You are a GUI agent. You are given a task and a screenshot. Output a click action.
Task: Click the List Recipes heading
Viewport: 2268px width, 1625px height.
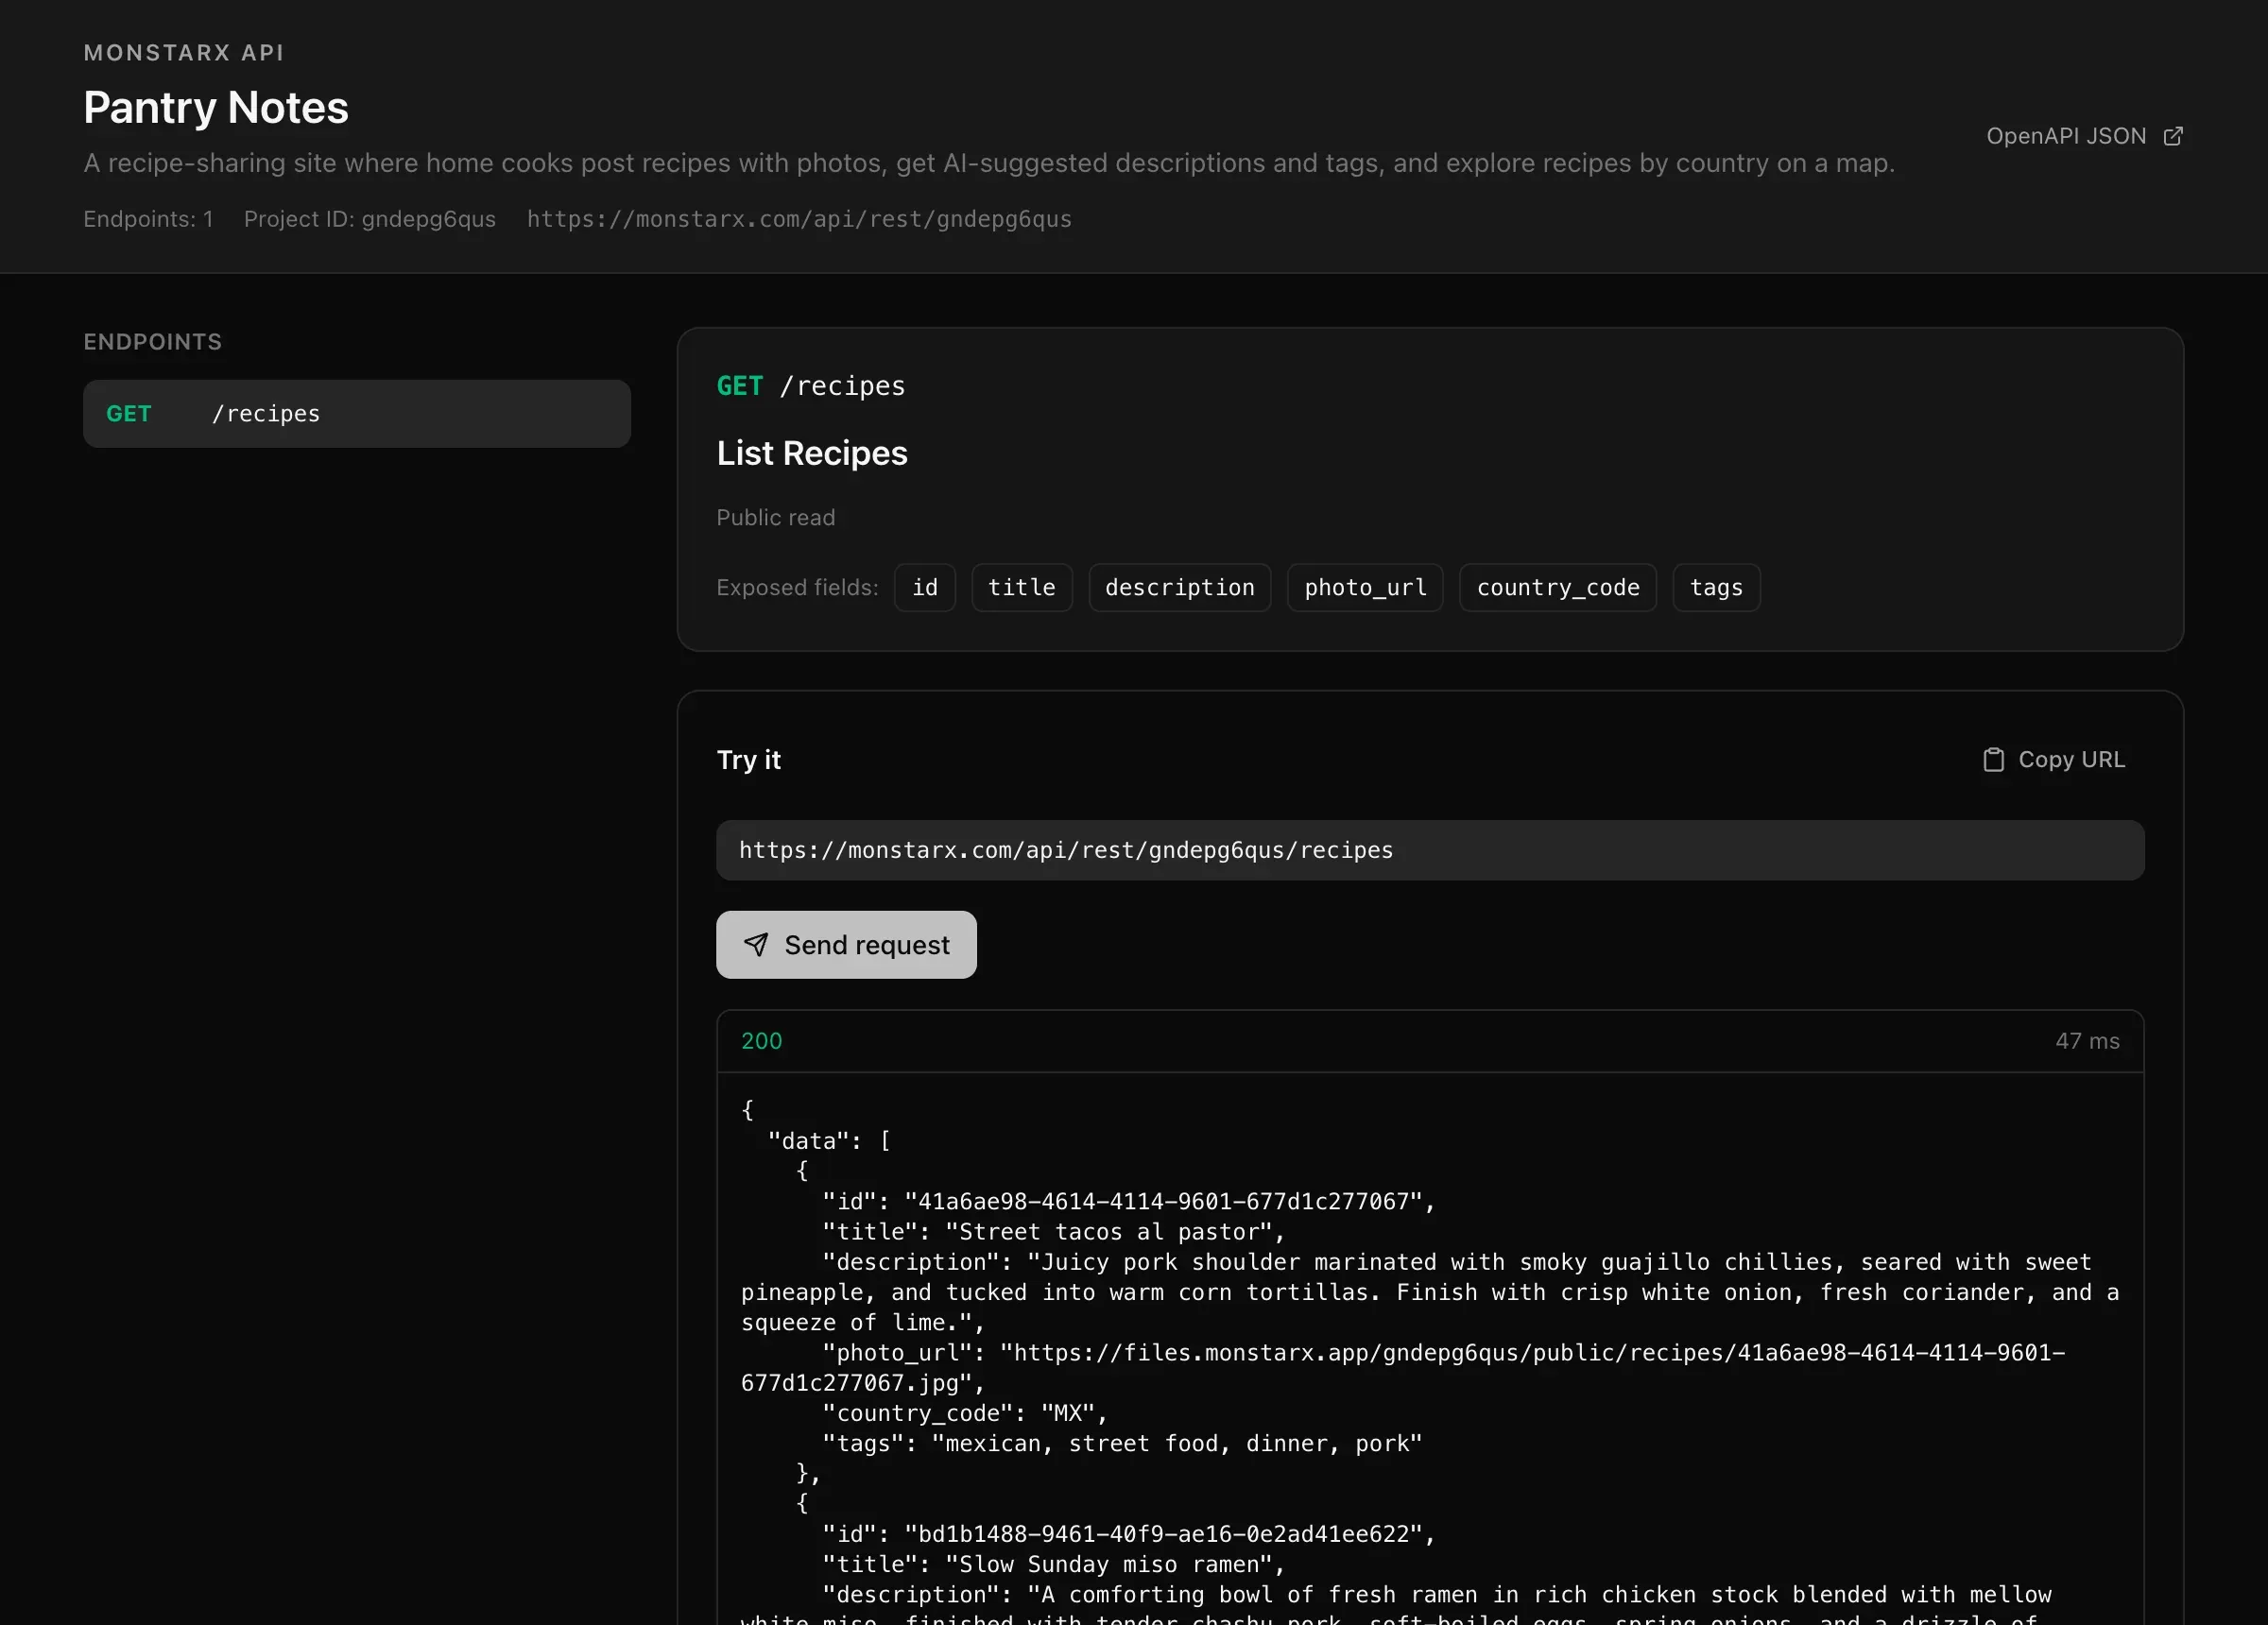(812, 453)
